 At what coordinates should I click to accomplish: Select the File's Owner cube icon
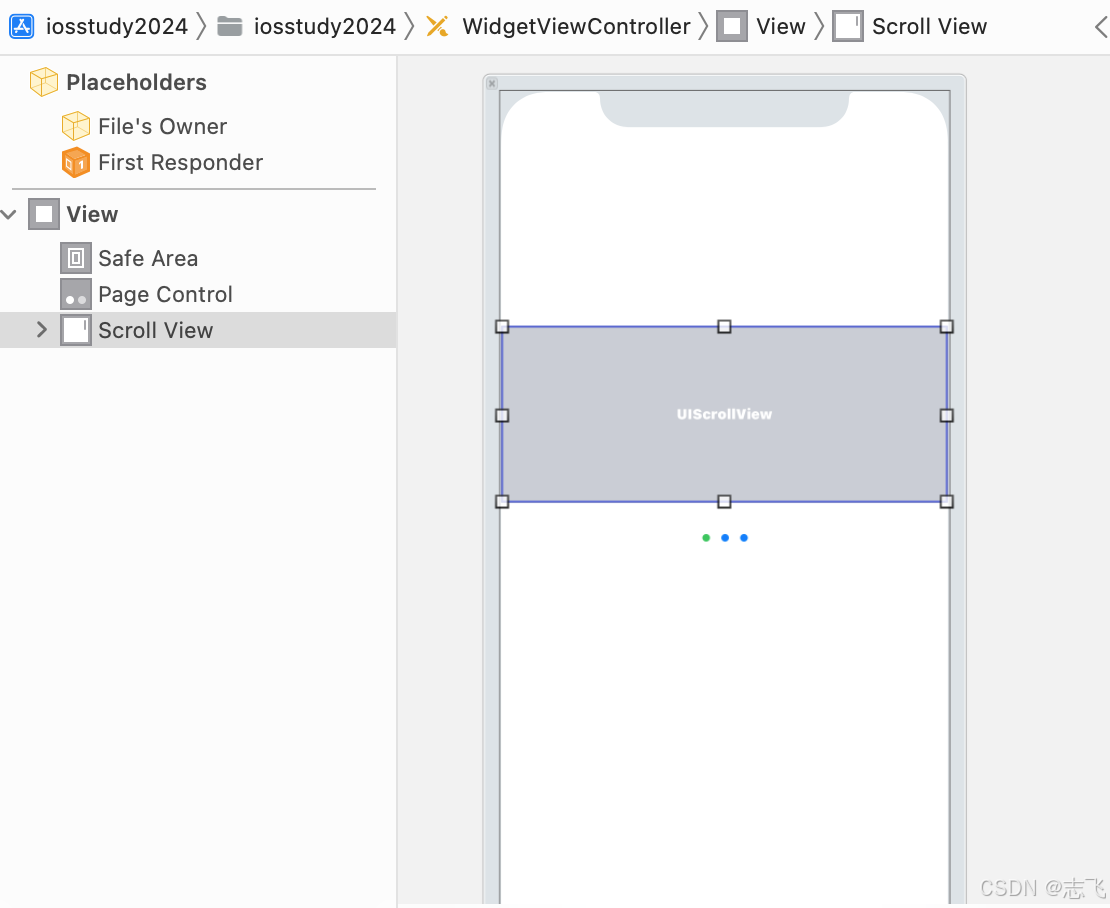coord(76,126)
